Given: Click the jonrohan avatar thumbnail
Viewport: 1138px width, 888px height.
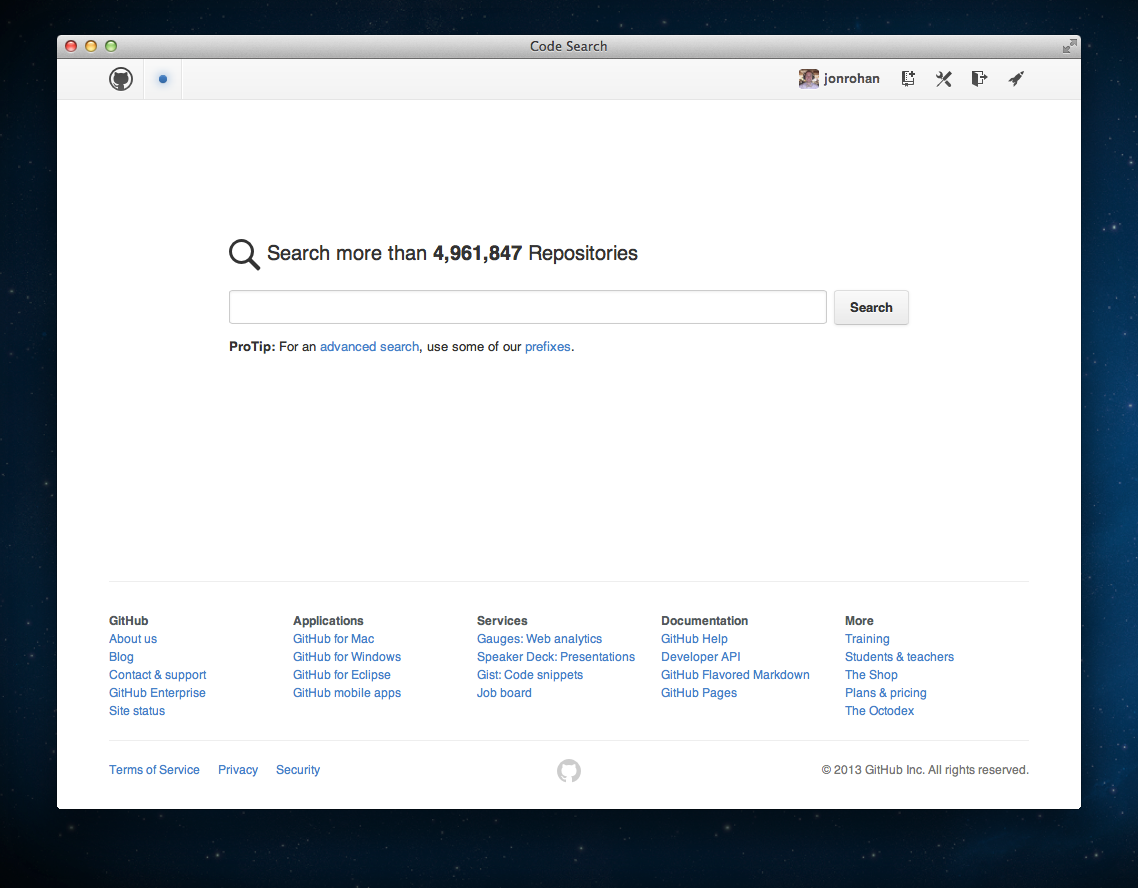Looking at the screenshot, I should (x=808, y=79).
